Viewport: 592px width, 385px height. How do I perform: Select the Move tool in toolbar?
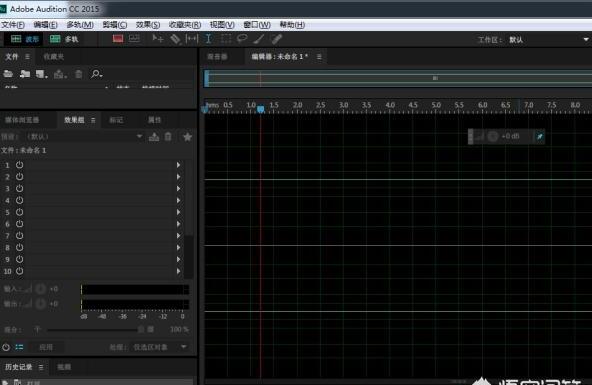157,39
